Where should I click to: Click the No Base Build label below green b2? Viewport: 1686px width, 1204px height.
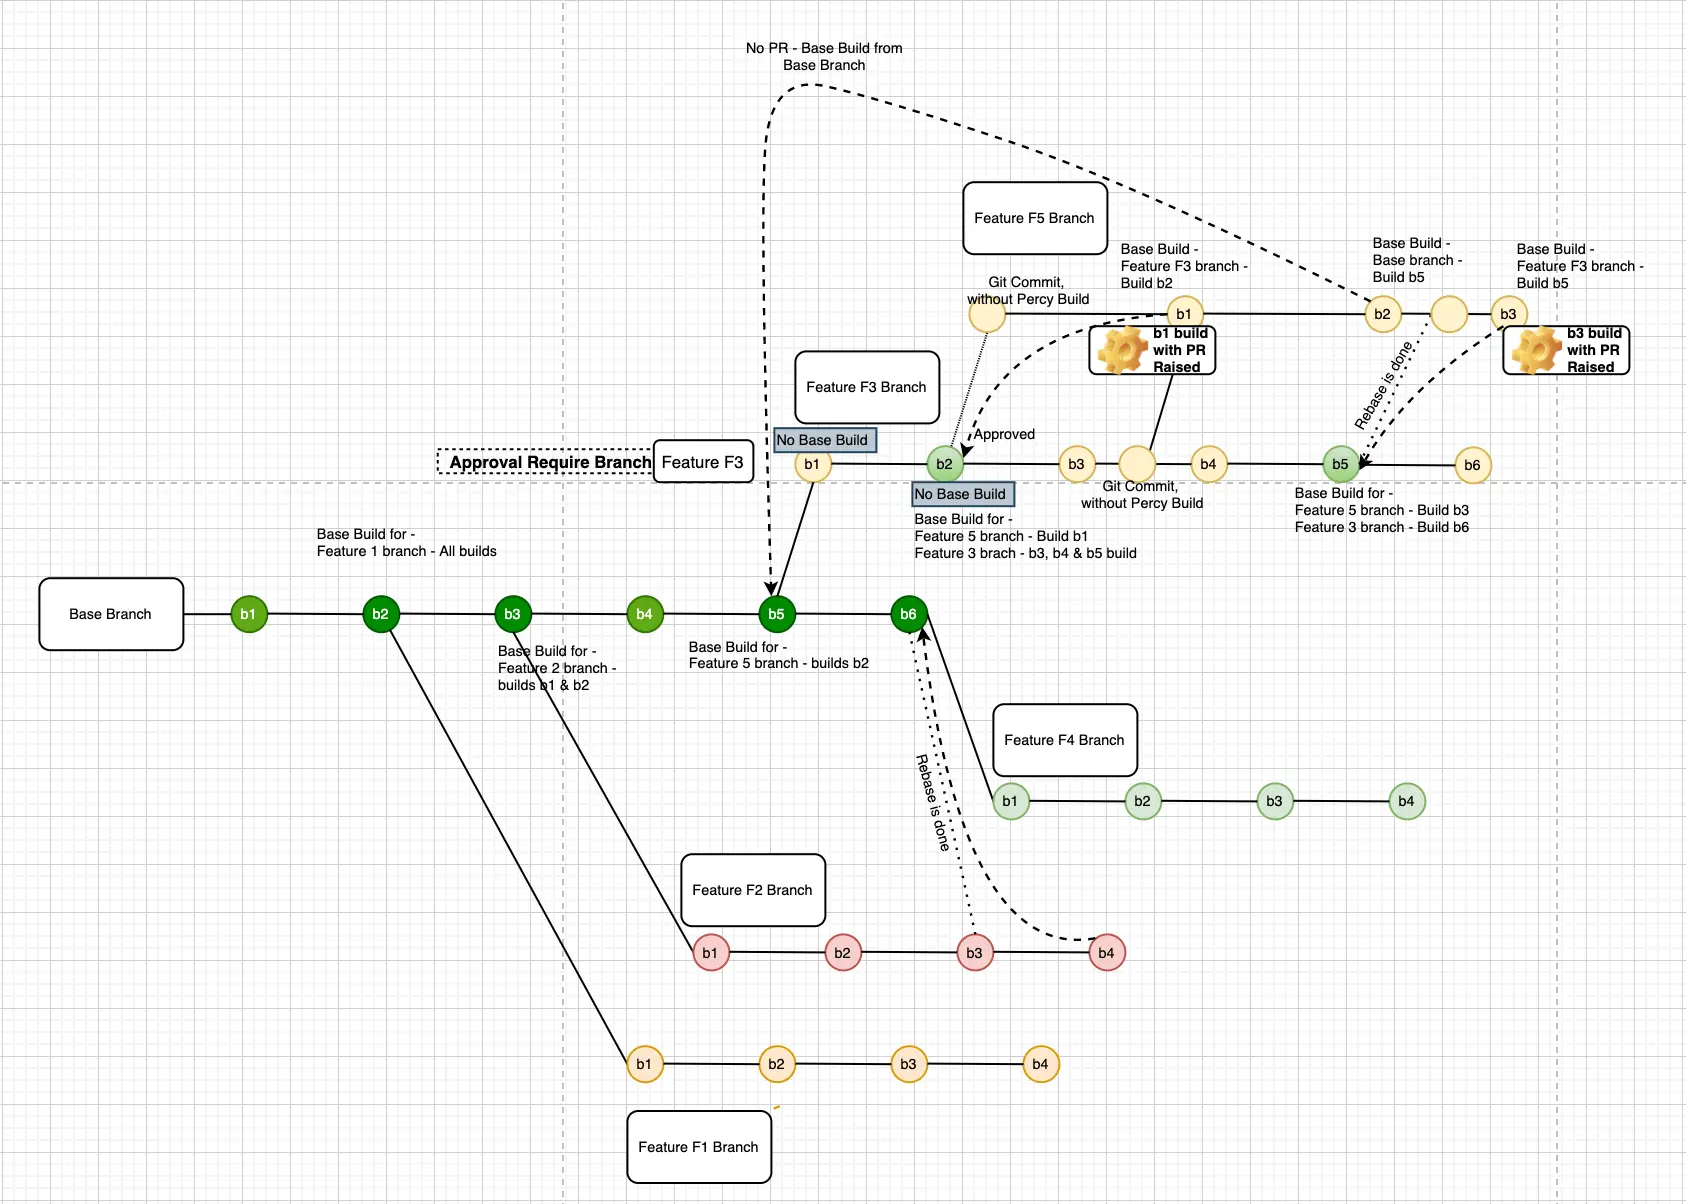pyautogui.click(x=962, y=494)
